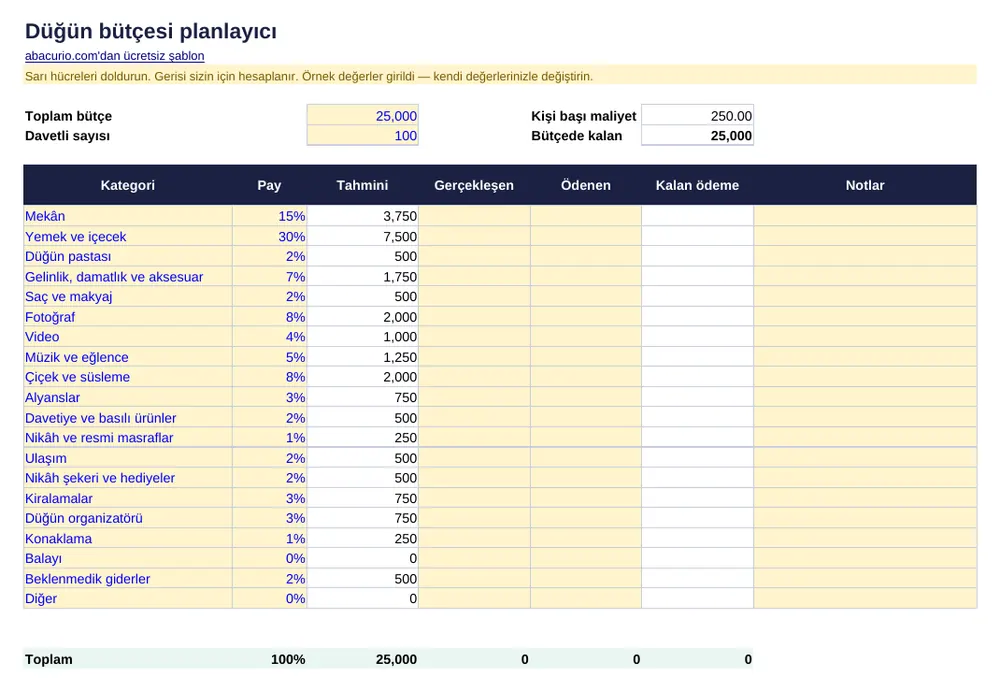Select the Diğer category cell
Screen dimensions: 1000x691
[x=128, y=598]
